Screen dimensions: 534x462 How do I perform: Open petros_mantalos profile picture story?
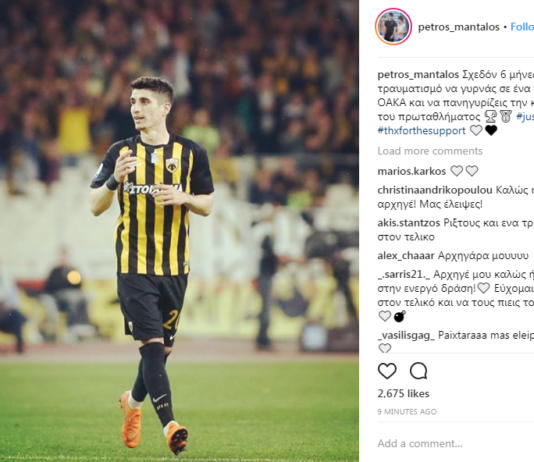[393, 27]
